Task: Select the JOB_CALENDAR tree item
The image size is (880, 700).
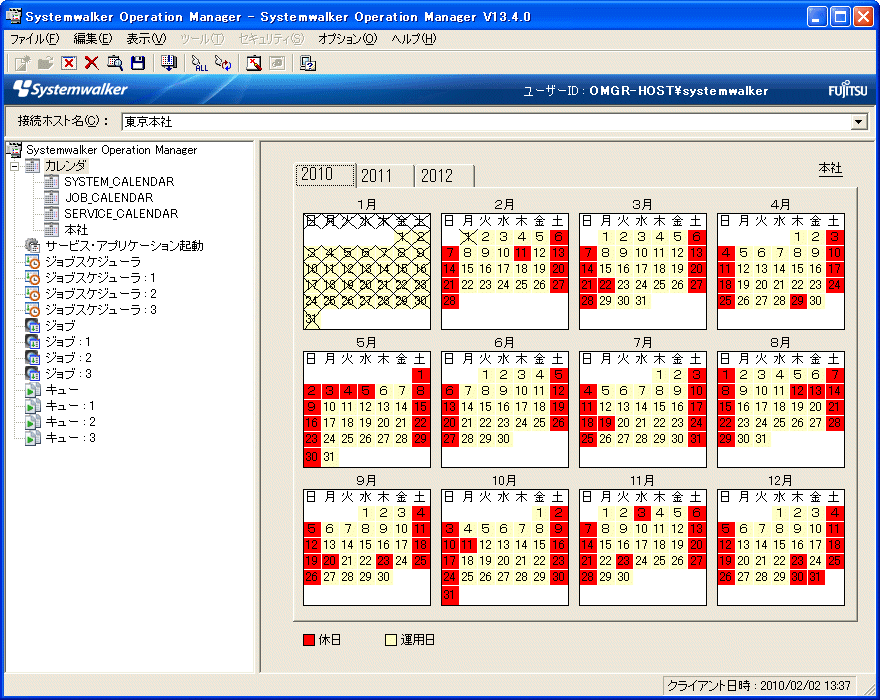Action: click(109, 198)
